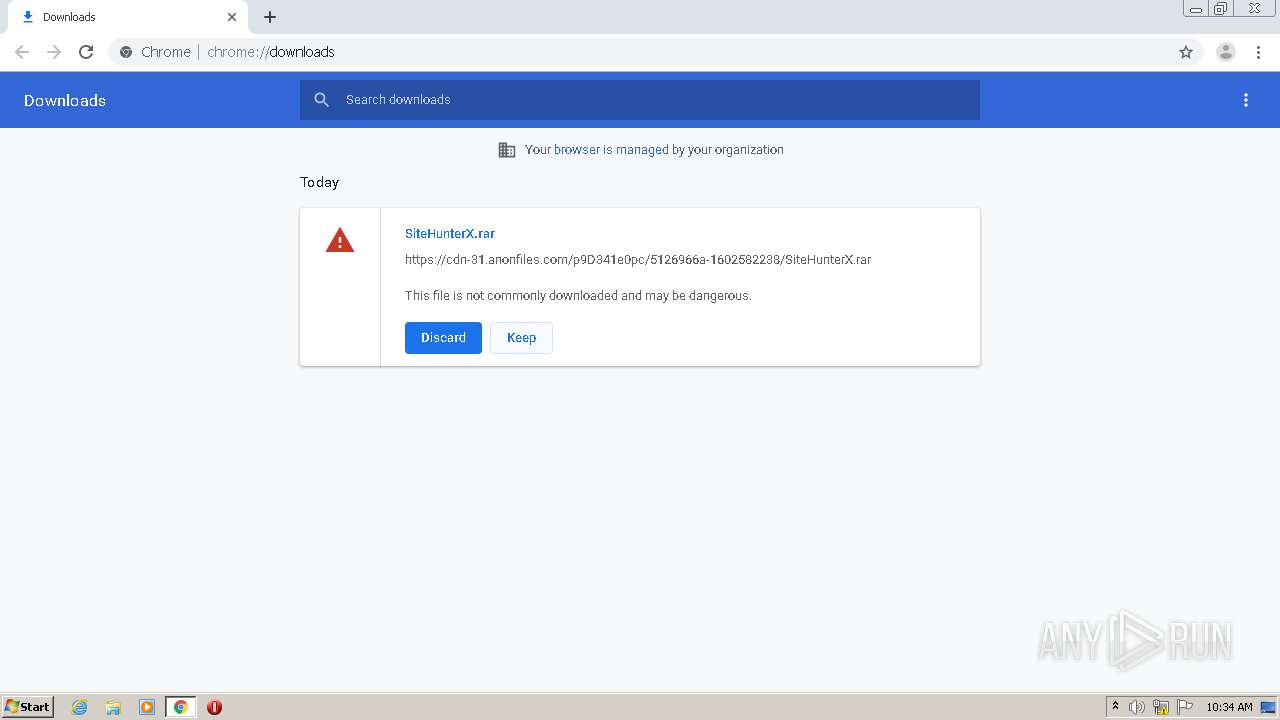Click the network tray icon
The image size is (1280, 720).
click(1161, 707)
